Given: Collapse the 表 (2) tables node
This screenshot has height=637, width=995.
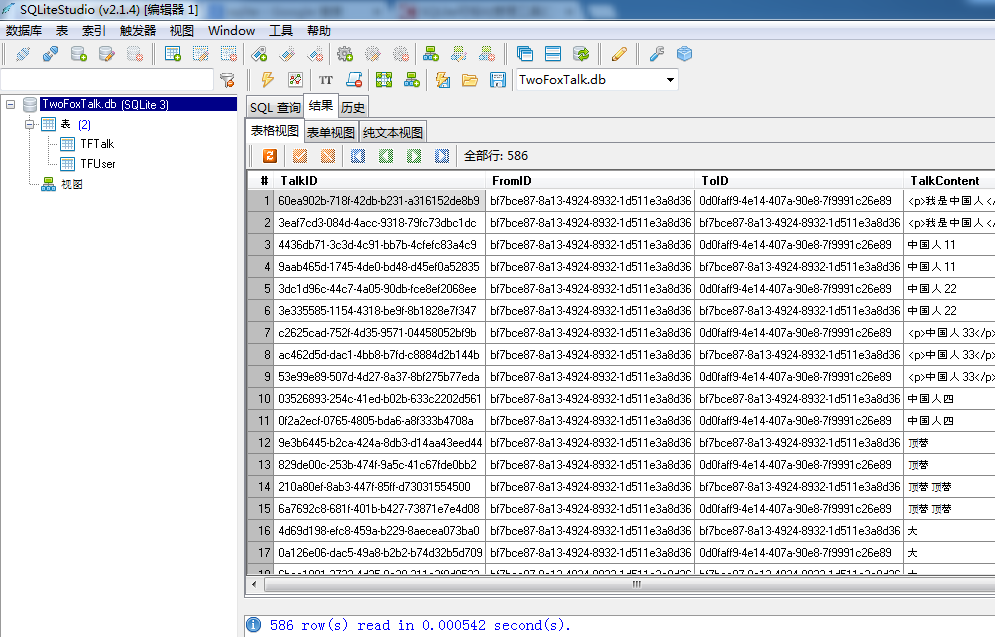Looking at the screenshot, I should pos(29,124).
